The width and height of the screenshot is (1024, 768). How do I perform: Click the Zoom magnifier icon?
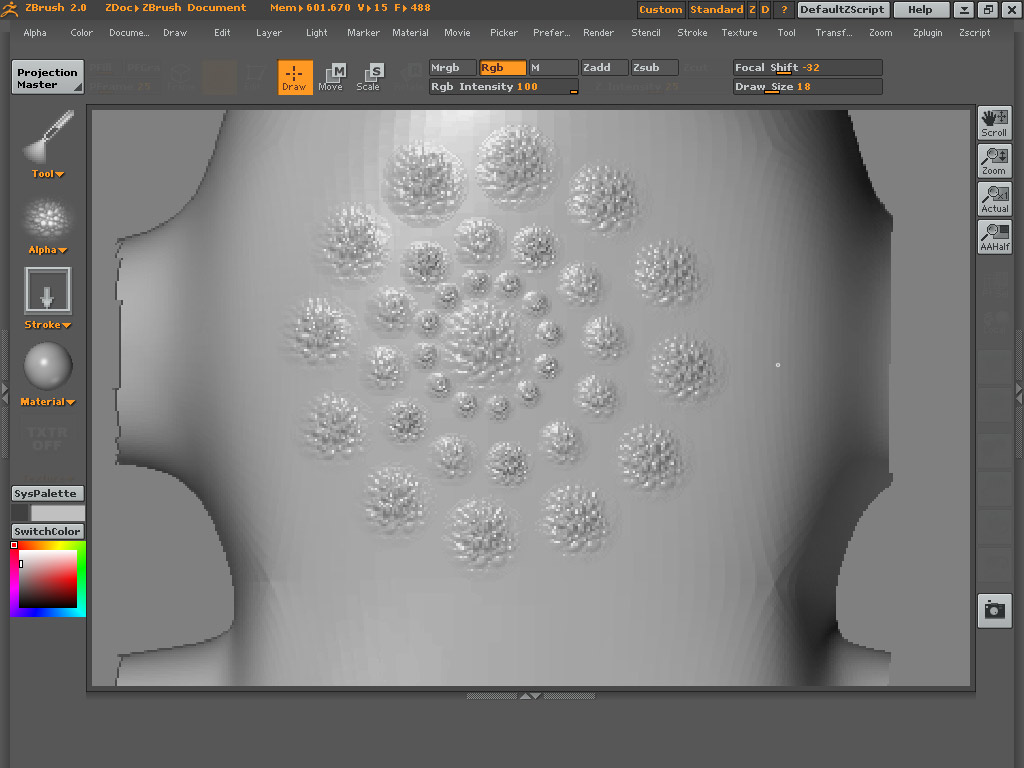click(x=994, y=161)
